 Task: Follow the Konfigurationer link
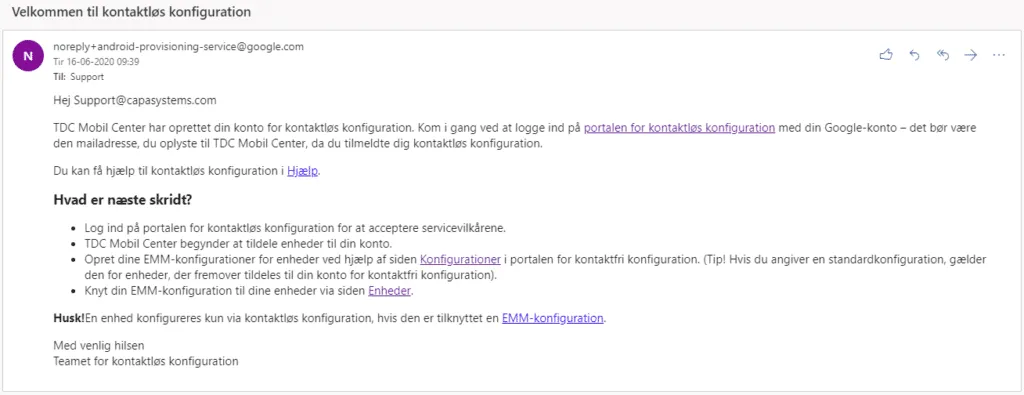click(x=460, y=260)
